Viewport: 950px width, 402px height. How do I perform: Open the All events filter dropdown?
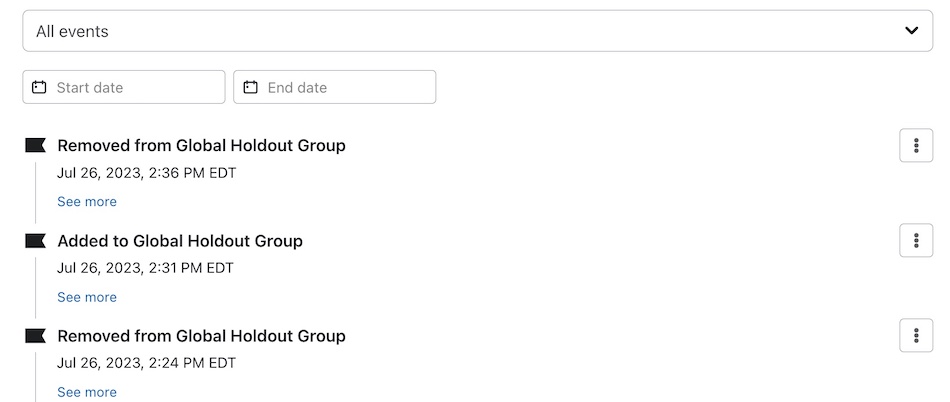tap(477, 31)
